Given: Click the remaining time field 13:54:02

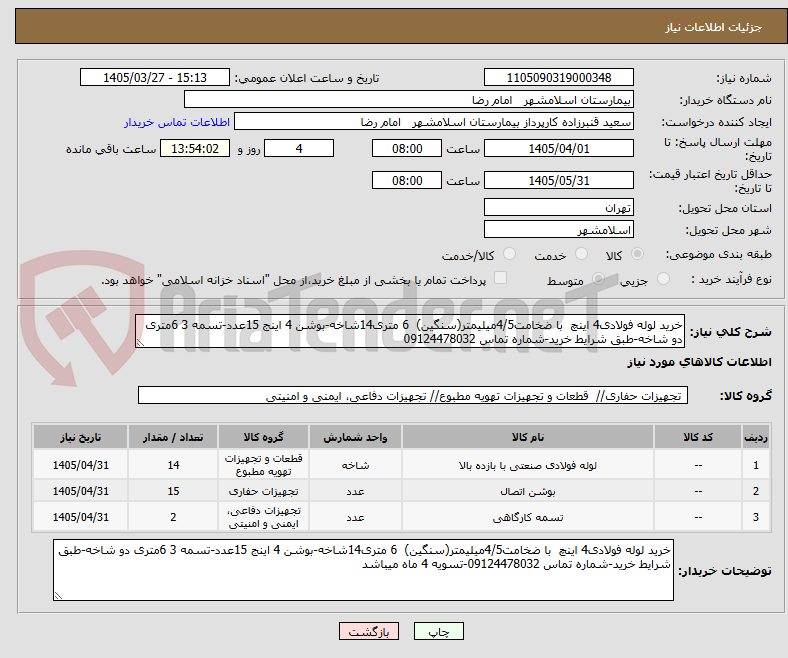Looking at the screenshot, I should tap(195, 148).
